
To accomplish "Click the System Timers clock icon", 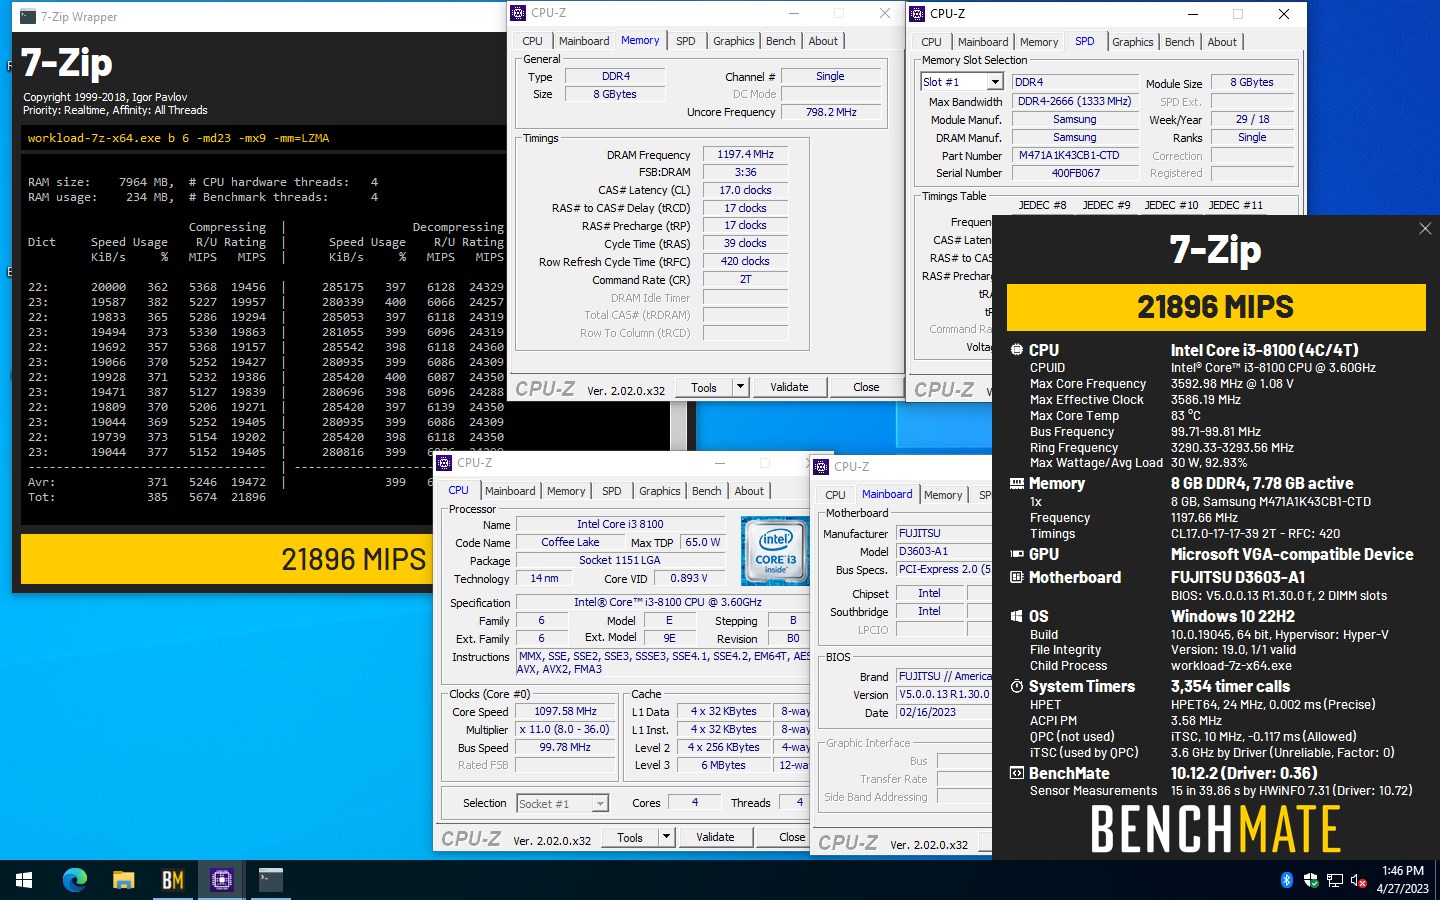I will [x=1017, y=686].
